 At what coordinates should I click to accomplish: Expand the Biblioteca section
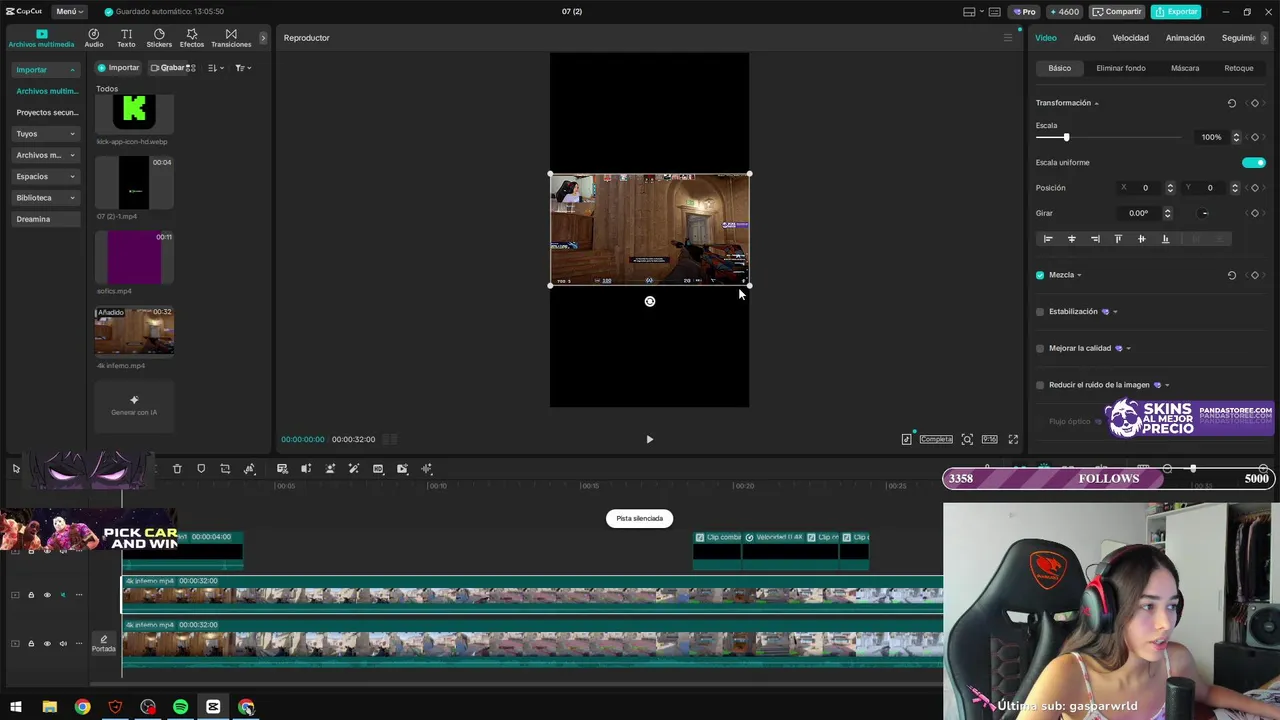pos(46,198)
